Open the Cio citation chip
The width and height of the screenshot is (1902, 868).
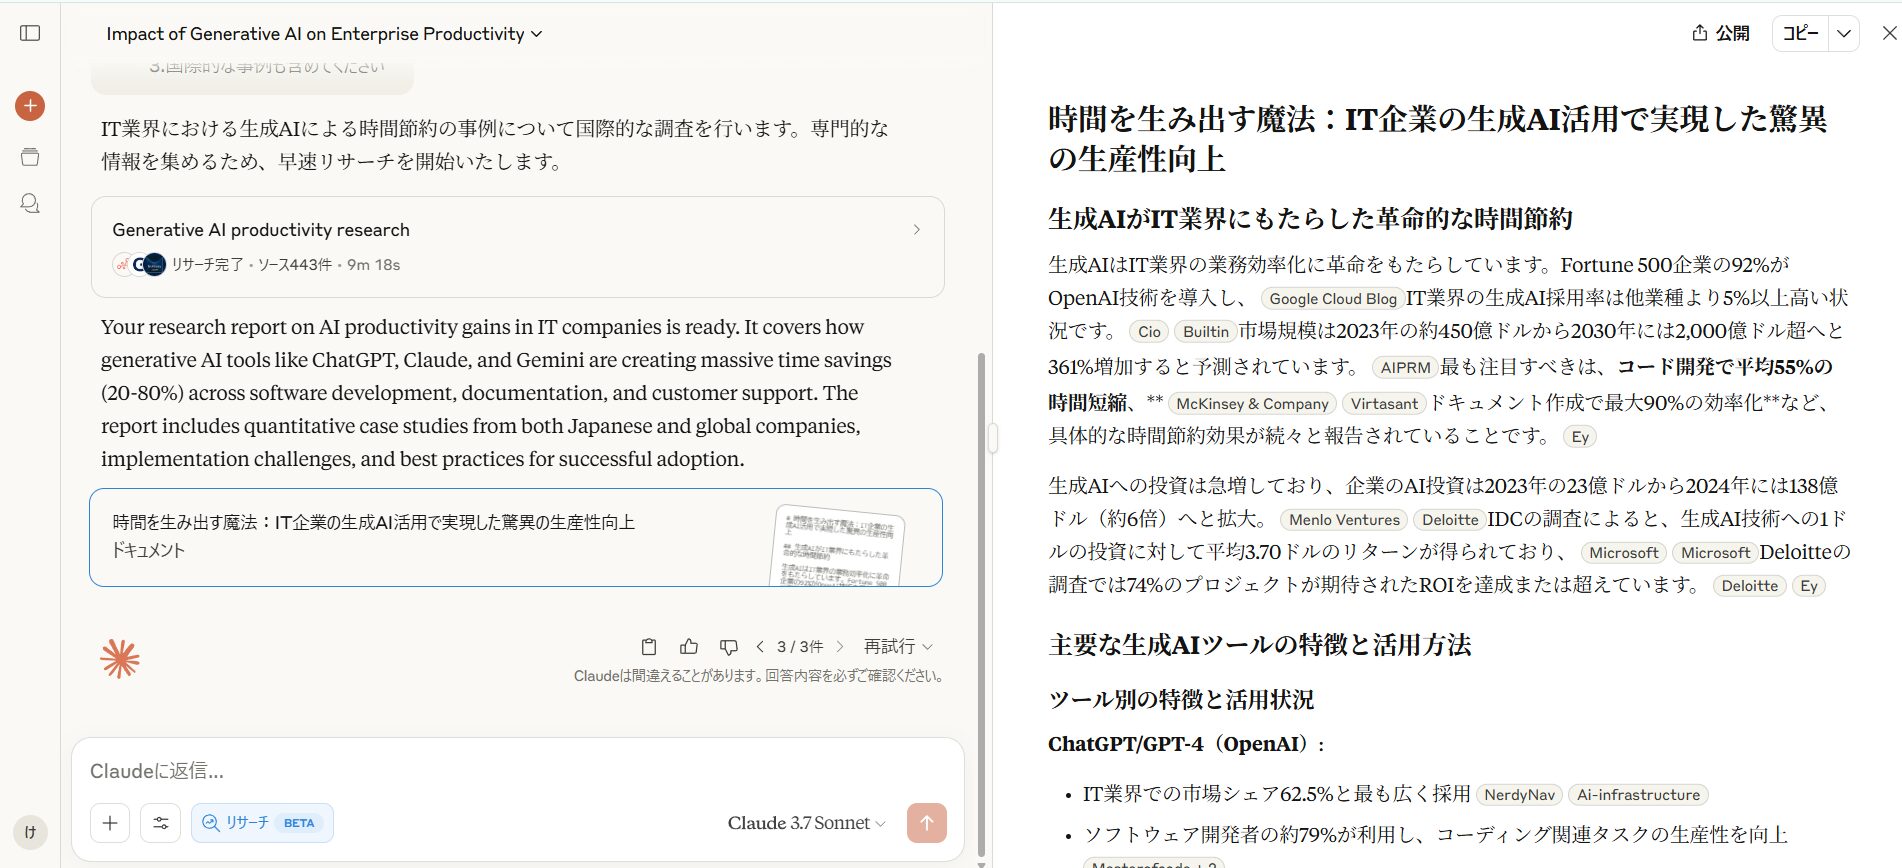1149,332
